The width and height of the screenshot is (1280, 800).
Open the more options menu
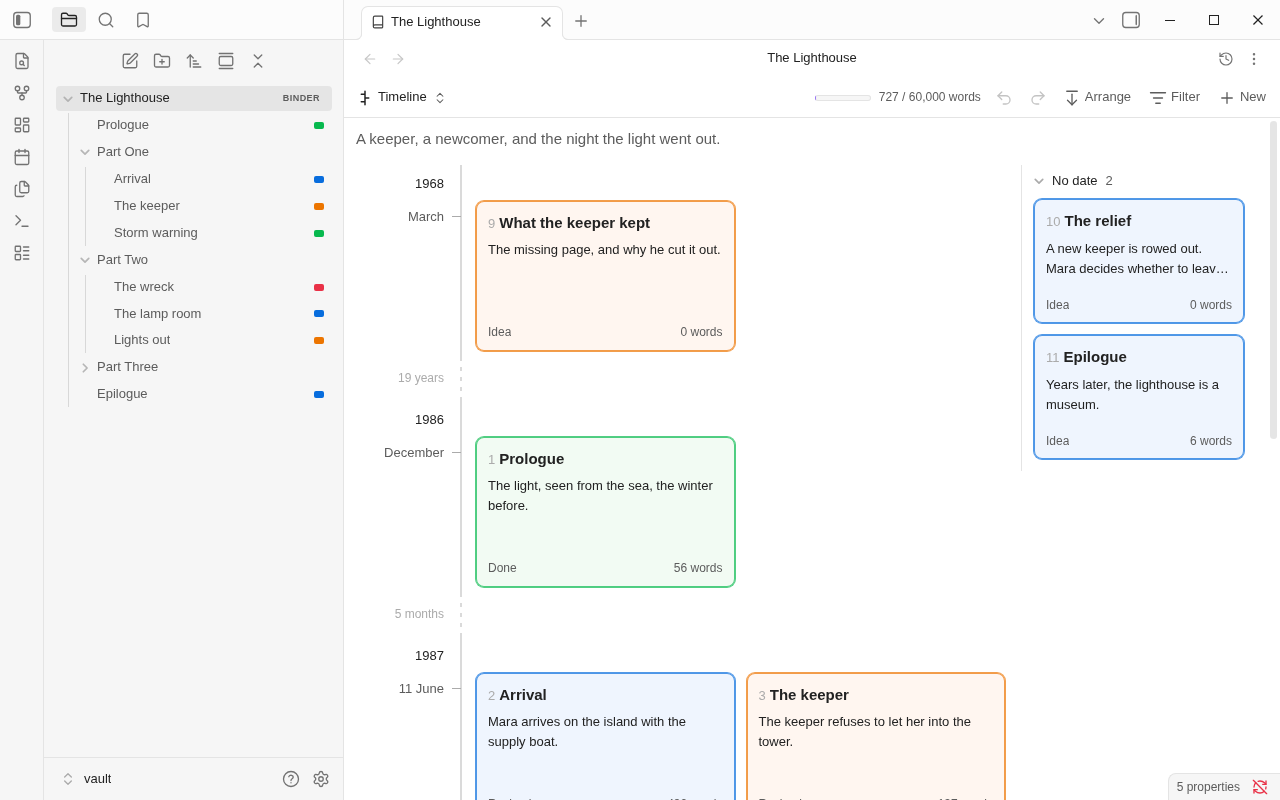tap(1254, 59)
